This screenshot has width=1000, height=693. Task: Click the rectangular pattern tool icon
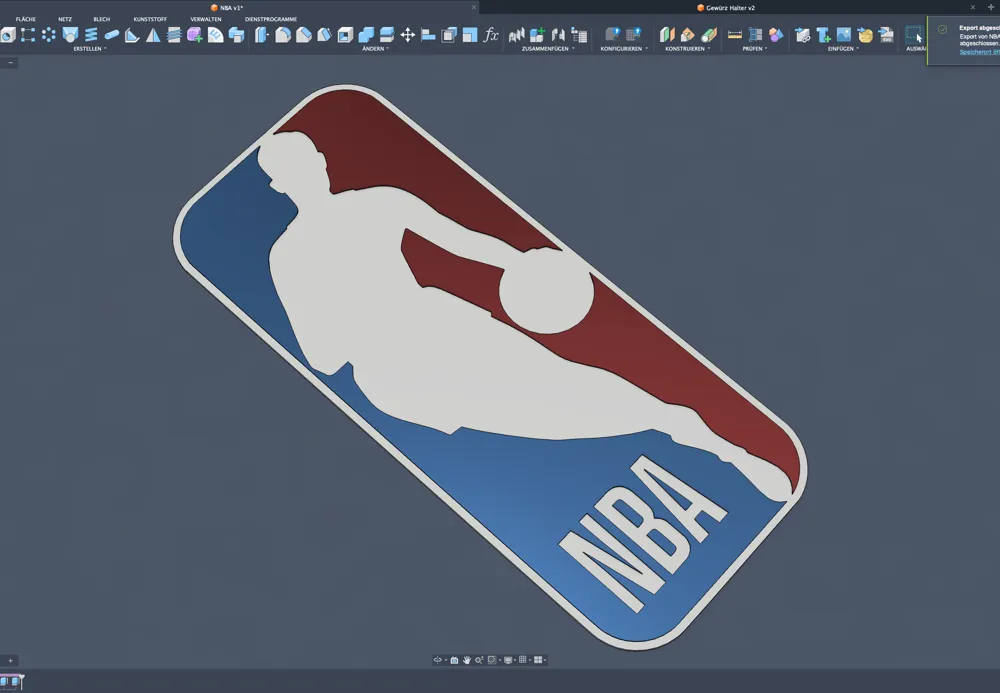point(28,34)
